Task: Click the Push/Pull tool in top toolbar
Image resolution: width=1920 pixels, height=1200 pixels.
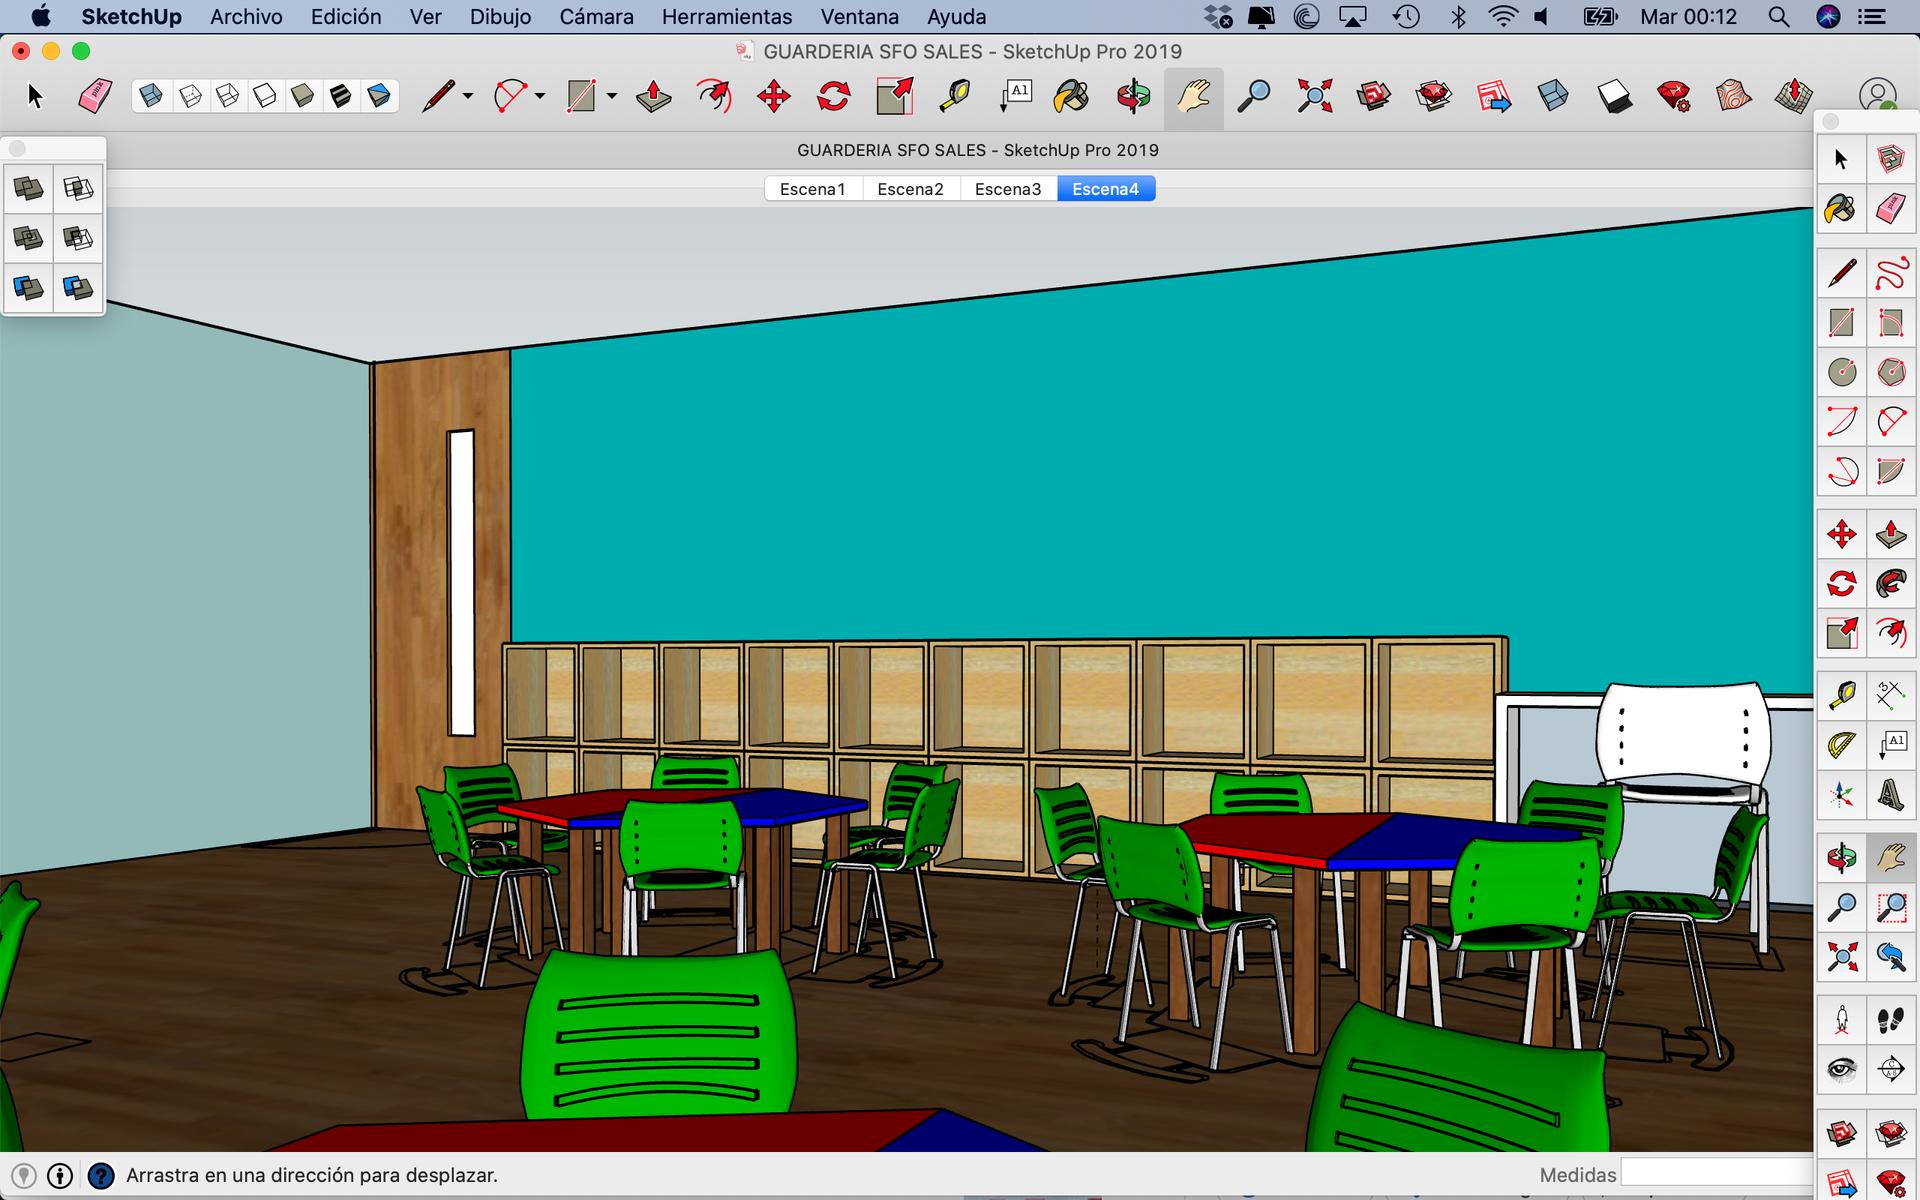Action: pyautogui.click(x=654, y=97)
